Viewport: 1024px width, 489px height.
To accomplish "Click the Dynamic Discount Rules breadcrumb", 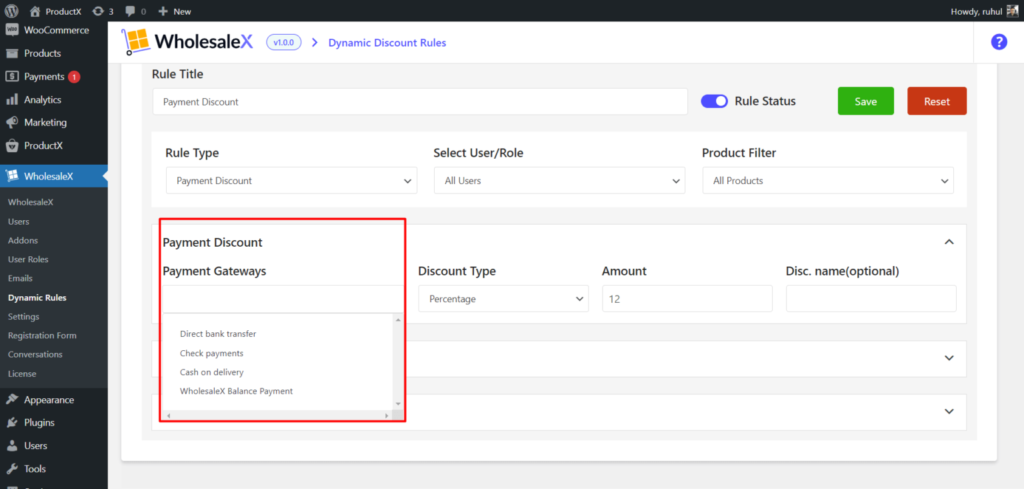I will click(x=387, y=43).
